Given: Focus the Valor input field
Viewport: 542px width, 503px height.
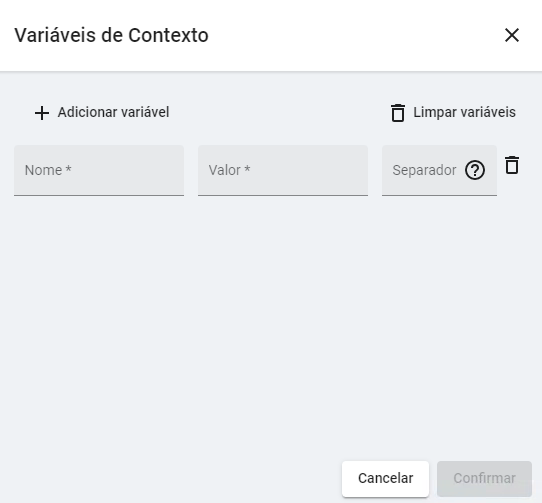Looking at the screenshot, I should [x=283, y=170].
